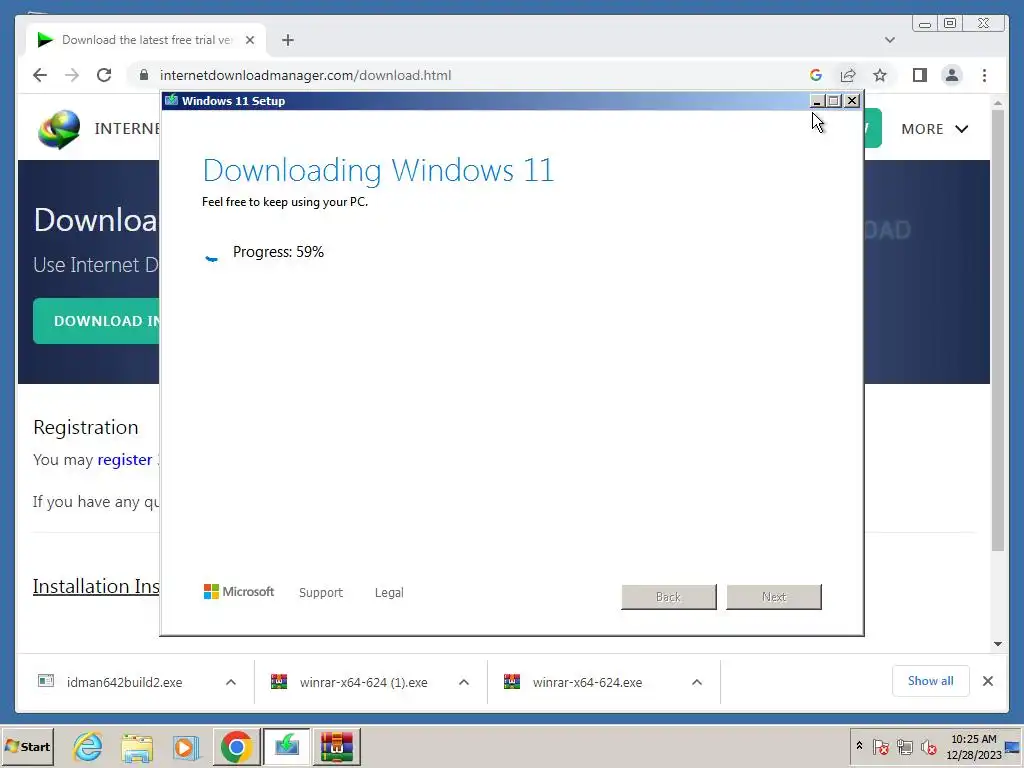
Task: Expand the MORE menu on IDM site
Action: coord(935,129)
